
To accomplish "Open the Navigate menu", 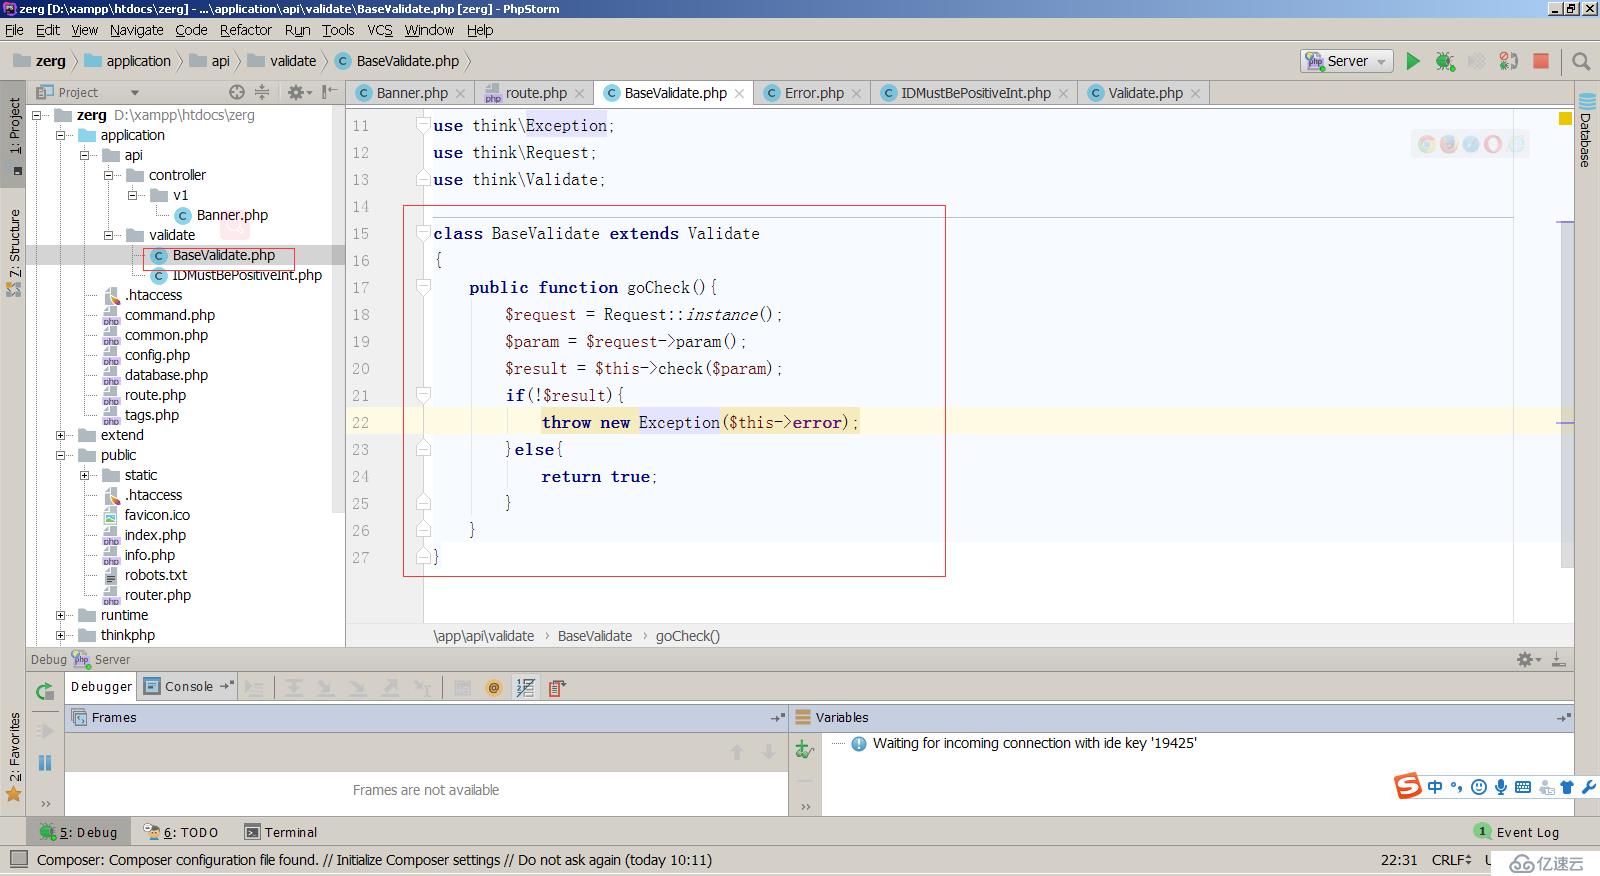I will pos(136,30).
